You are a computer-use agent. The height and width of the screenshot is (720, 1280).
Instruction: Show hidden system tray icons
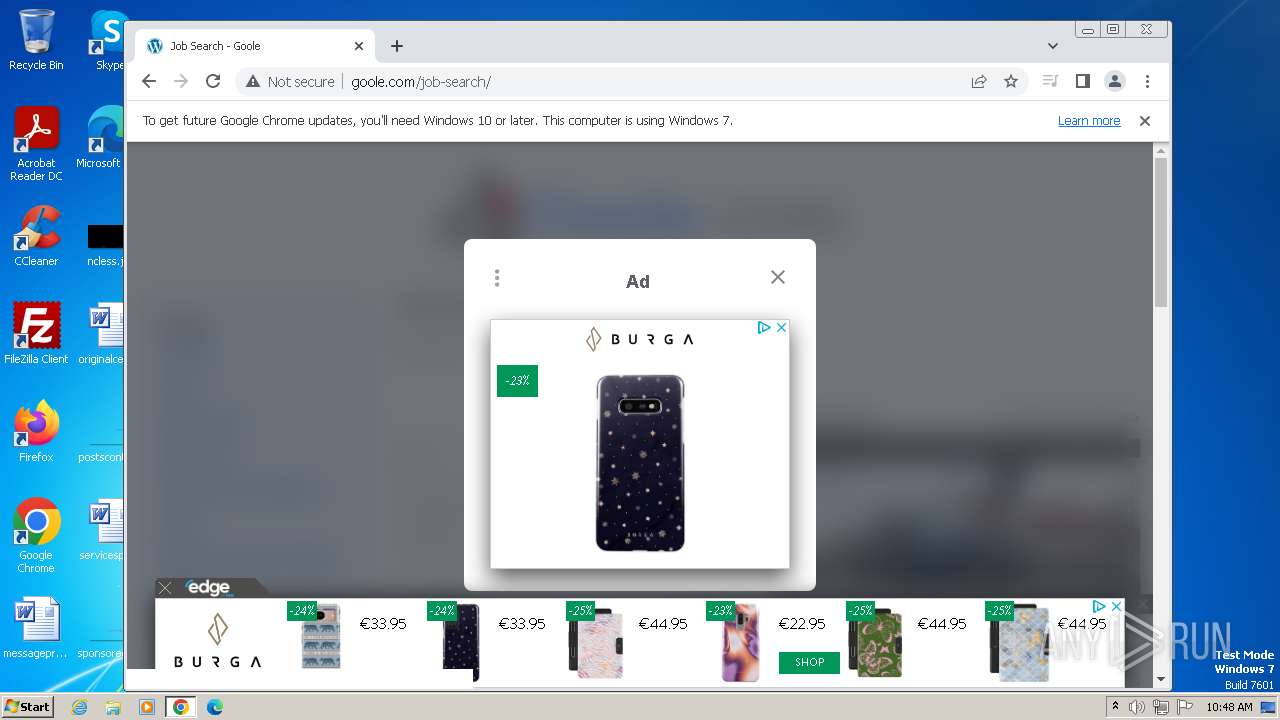click(1115, 707)
